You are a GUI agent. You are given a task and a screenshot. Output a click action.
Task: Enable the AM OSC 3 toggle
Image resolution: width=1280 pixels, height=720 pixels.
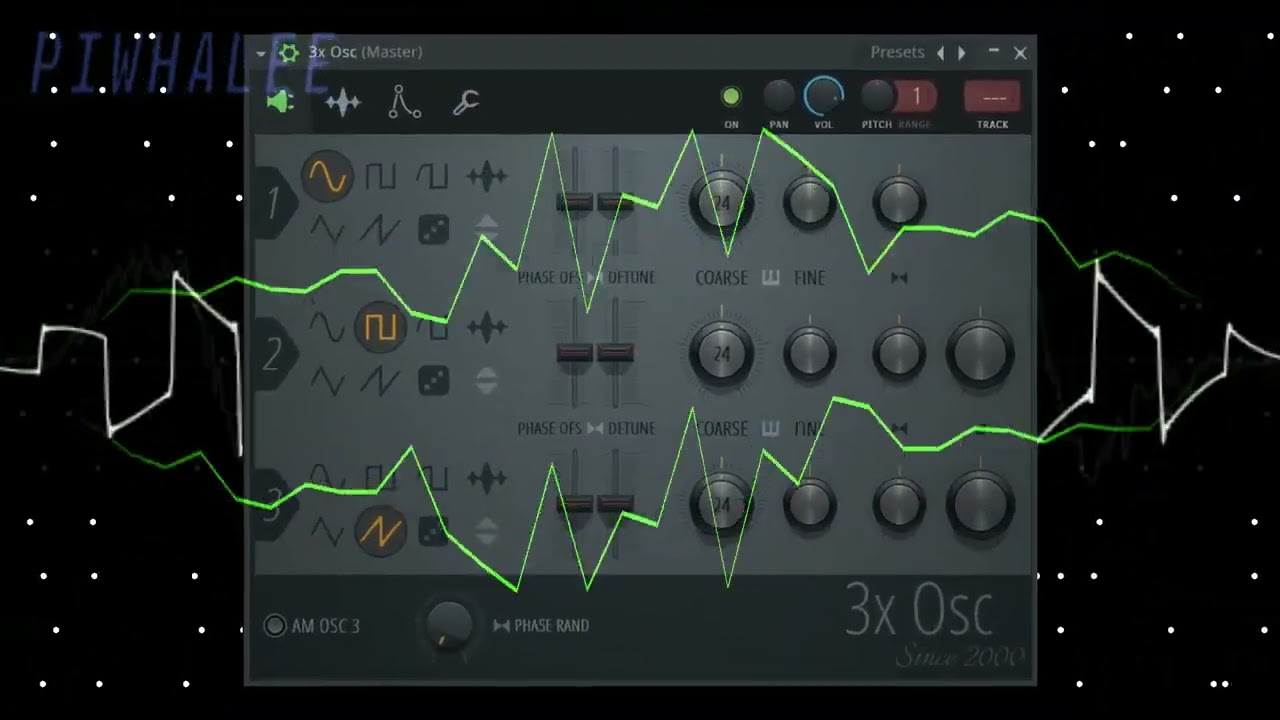275,626
